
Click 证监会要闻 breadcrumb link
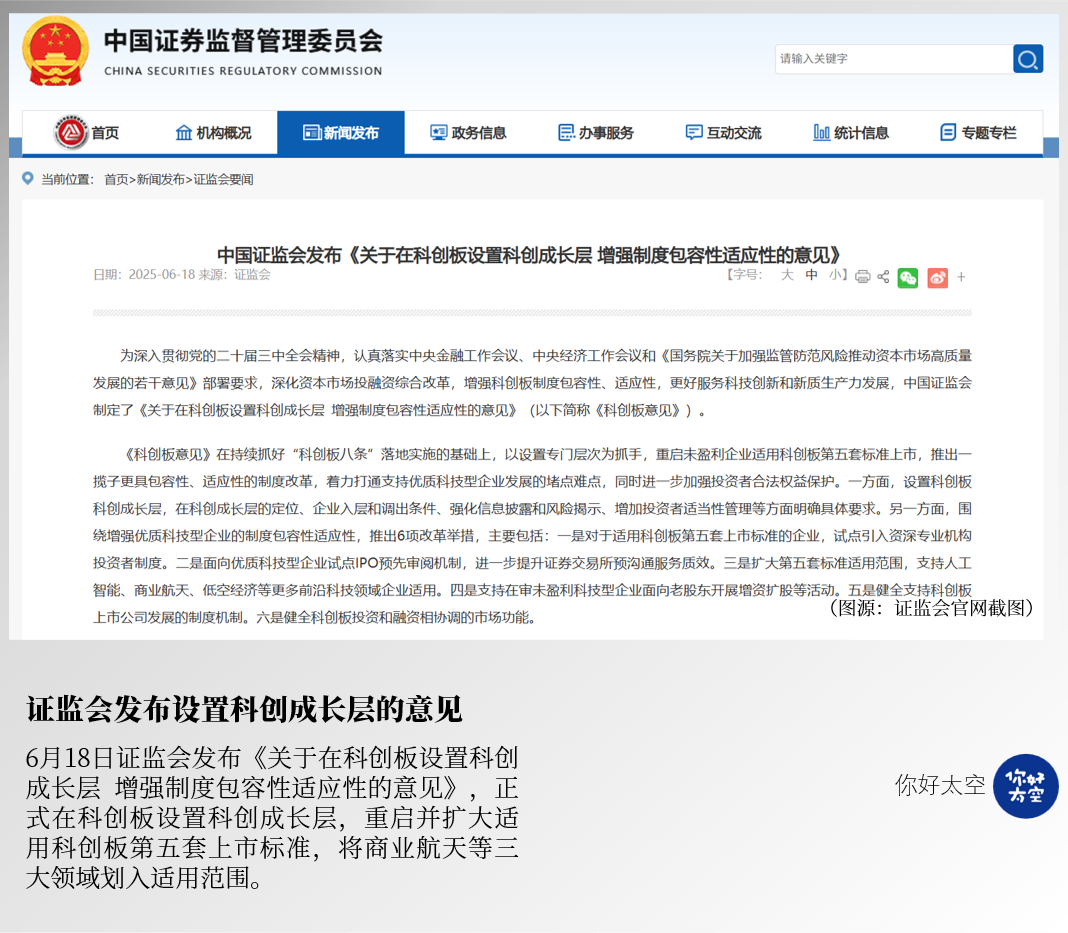click(x=223, y=180)
